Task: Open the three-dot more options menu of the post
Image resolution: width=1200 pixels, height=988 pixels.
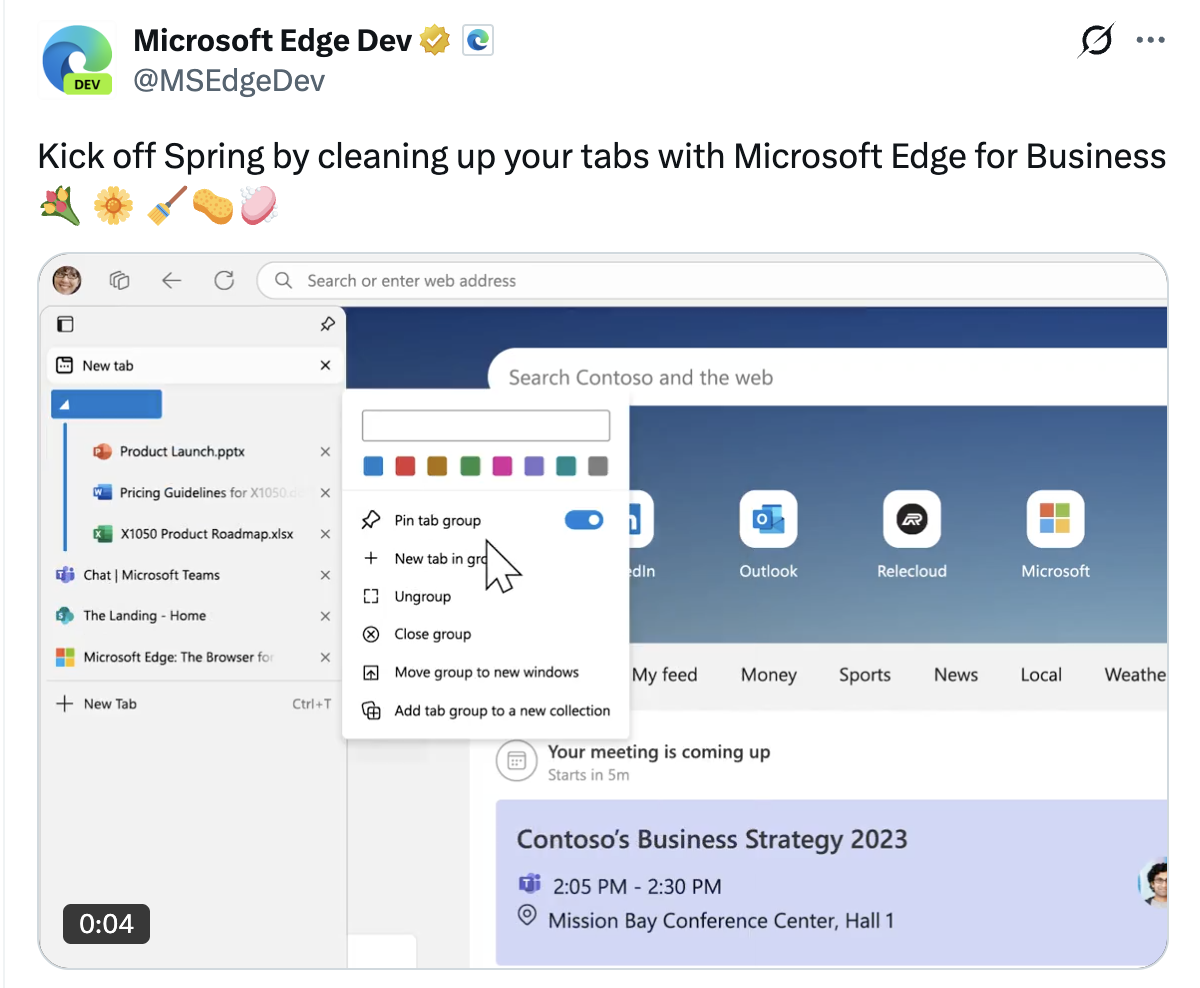Action: click(1151, 41)
